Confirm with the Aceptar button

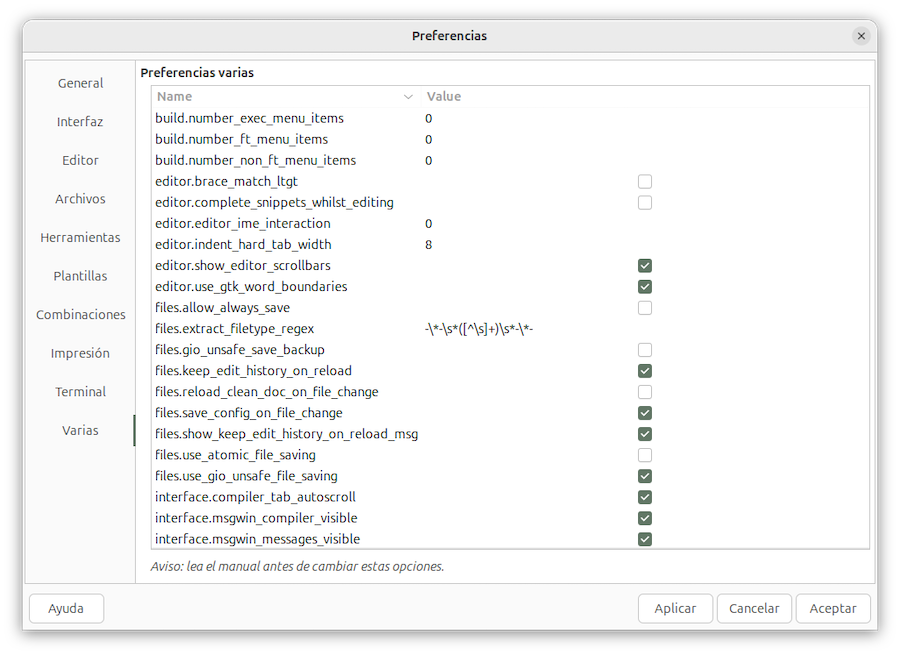coord(833,608)
